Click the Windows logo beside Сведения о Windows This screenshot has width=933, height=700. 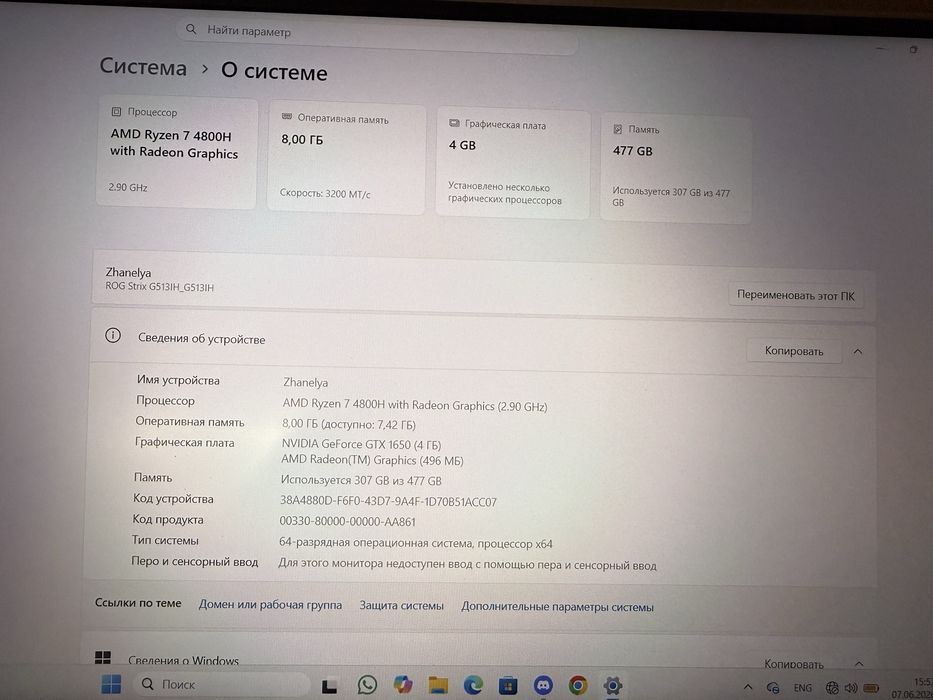coord(103,658)
